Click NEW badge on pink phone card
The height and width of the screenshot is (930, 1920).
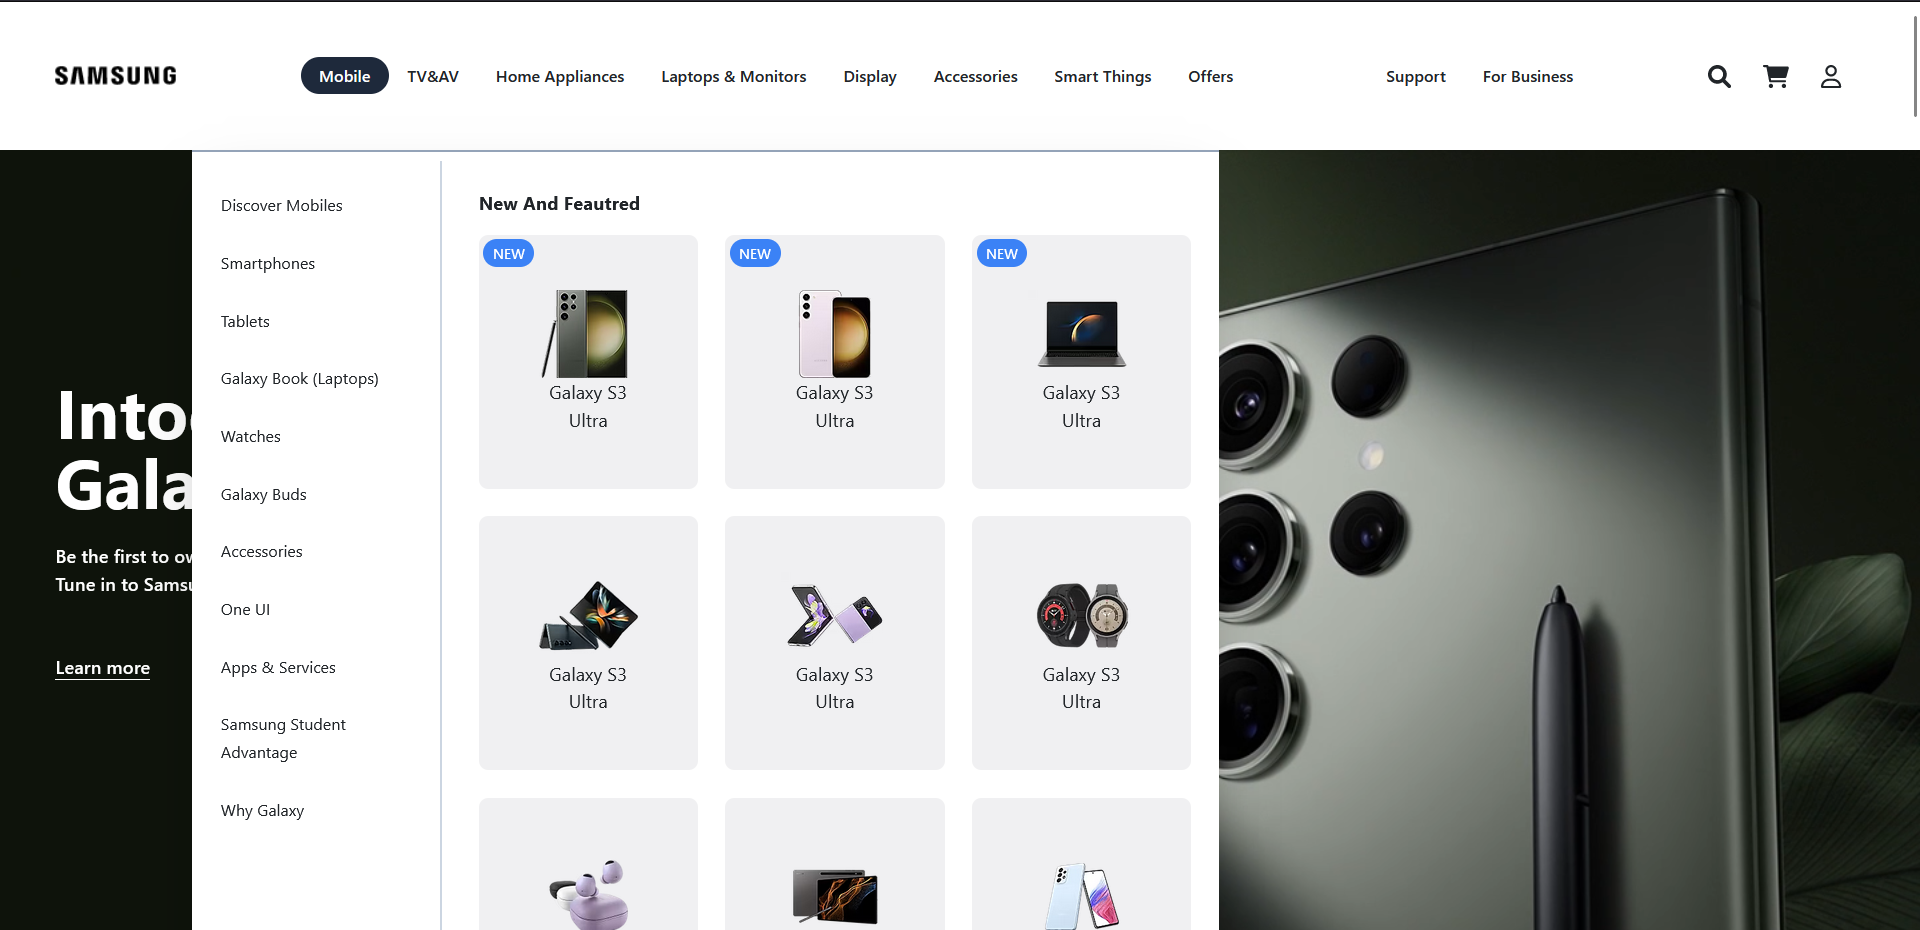755,254
